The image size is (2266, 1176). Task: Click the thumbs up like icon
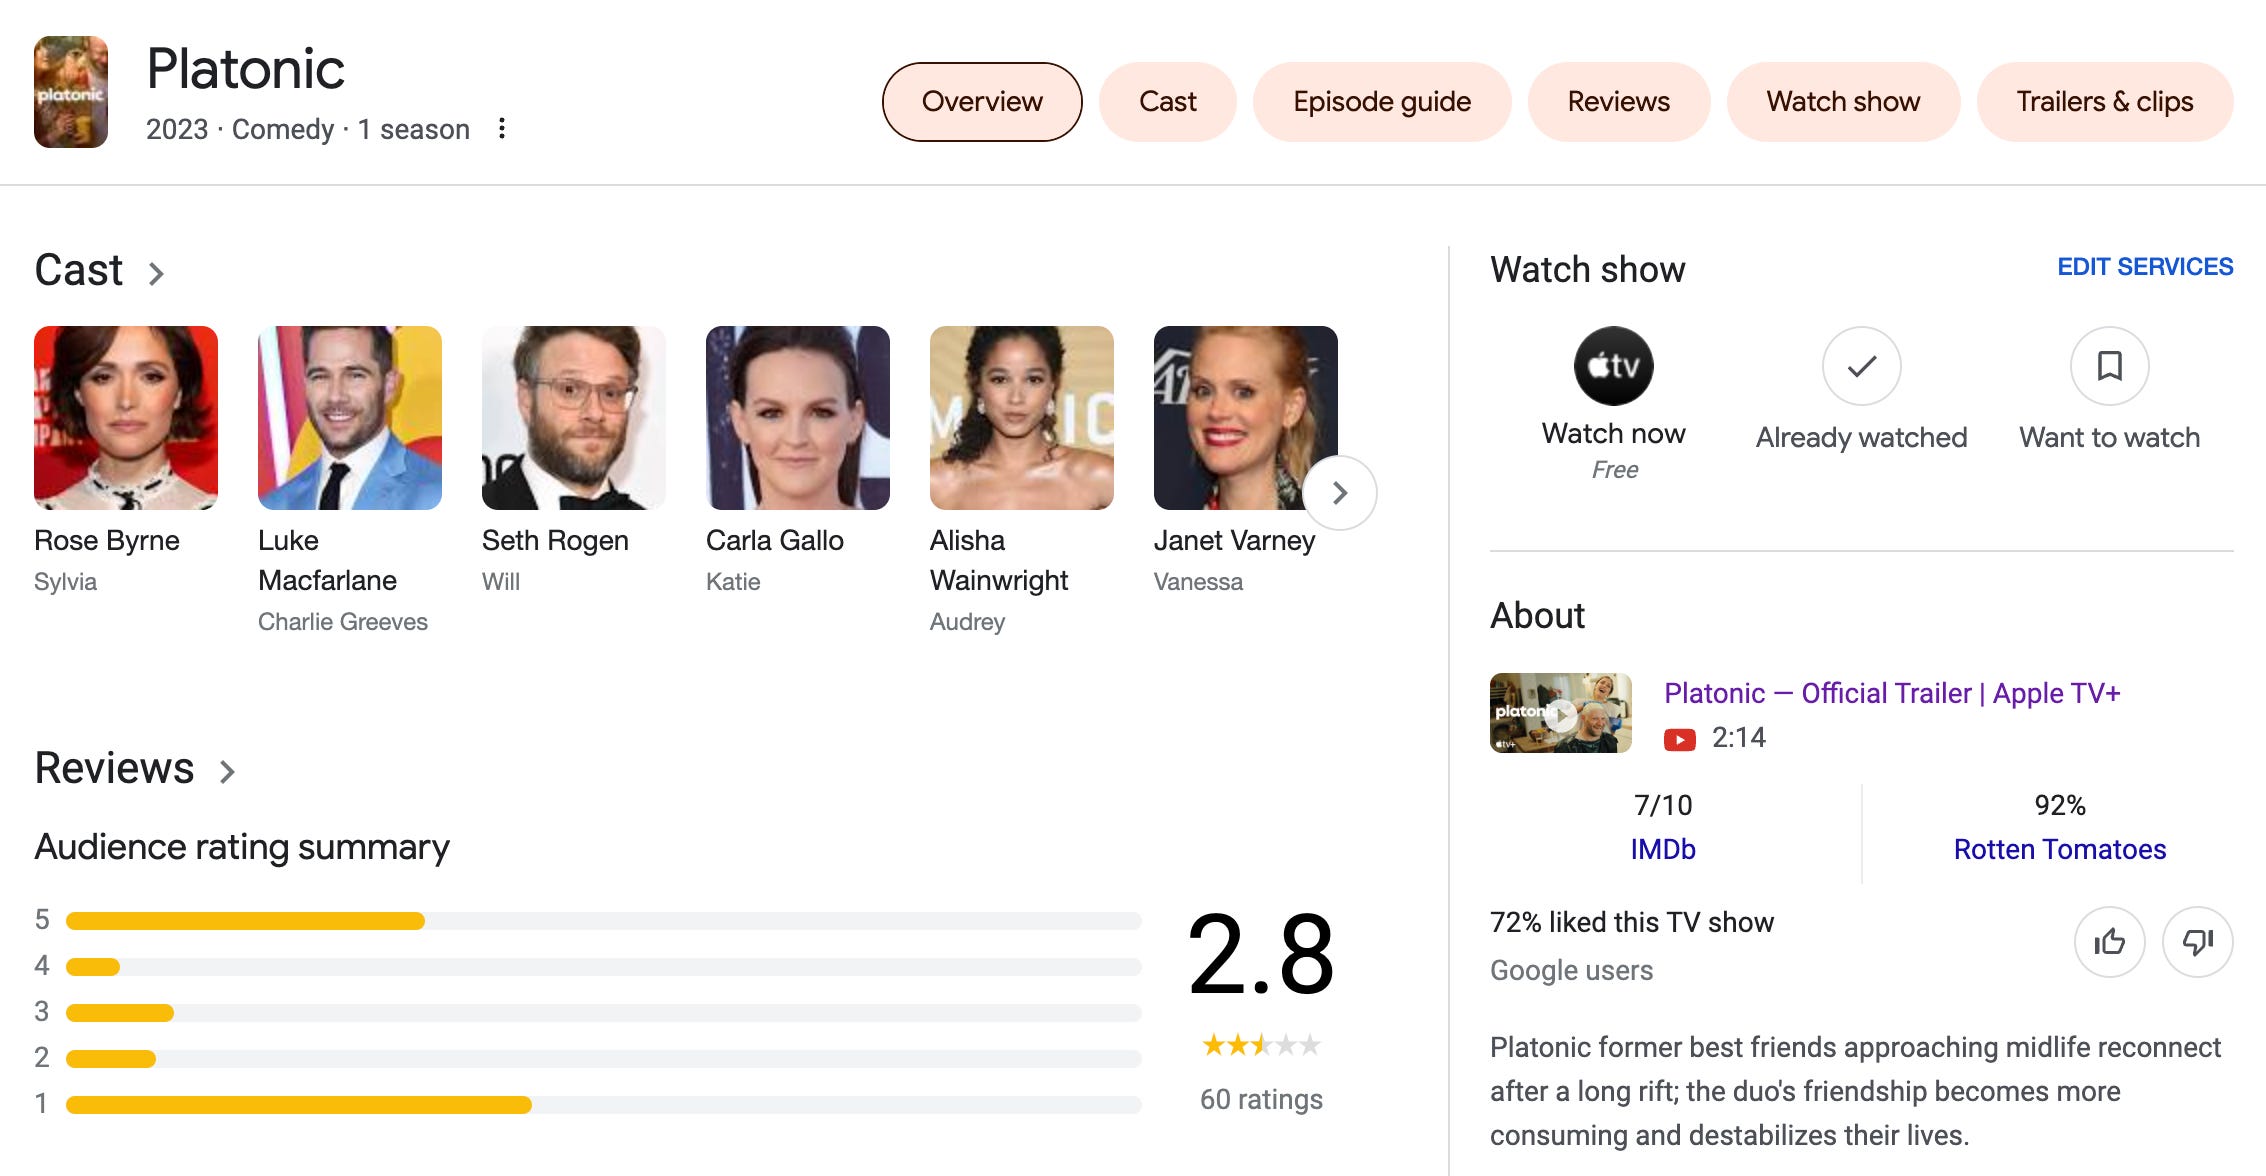tap(2109, 942)
